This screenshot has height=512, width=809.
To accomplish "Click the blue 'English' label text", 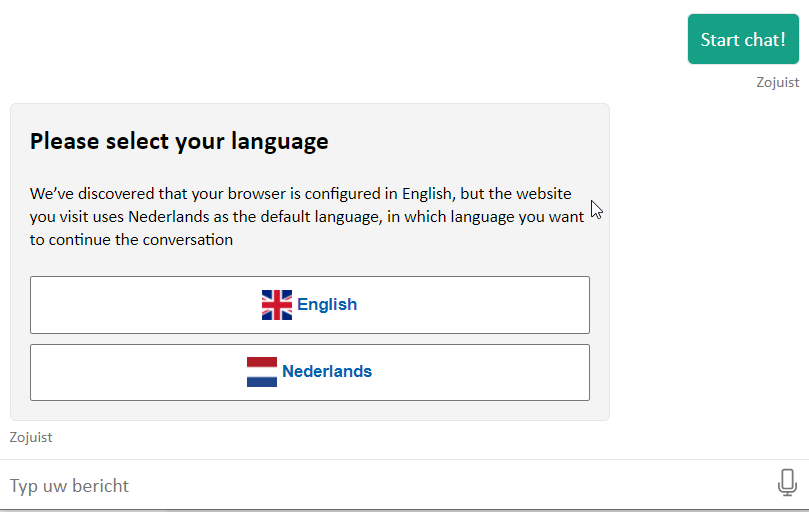I will (x=327, y=305).
